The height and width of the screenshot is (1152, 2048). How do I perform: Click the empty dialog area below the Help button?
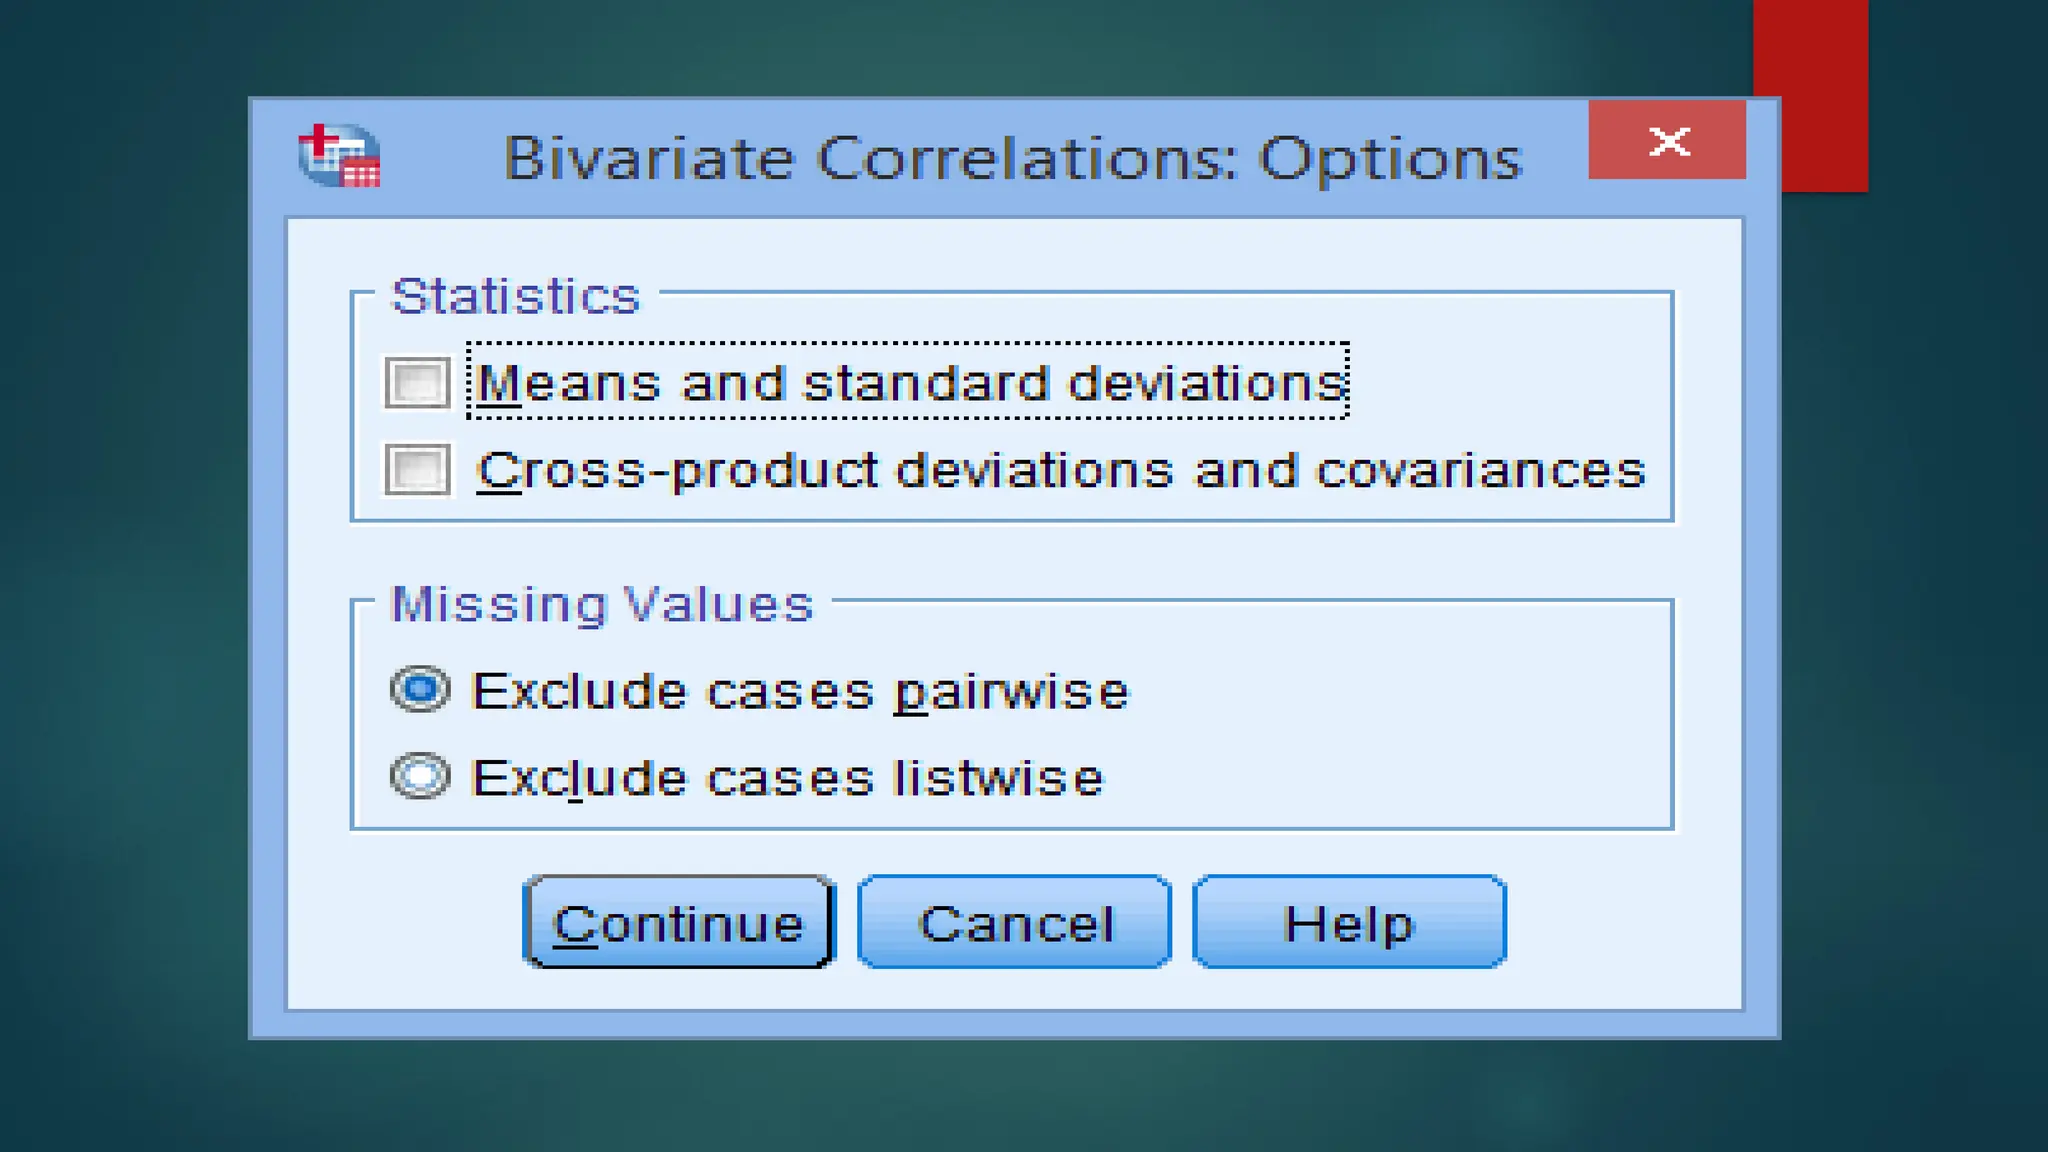(x=1348, y=990)
